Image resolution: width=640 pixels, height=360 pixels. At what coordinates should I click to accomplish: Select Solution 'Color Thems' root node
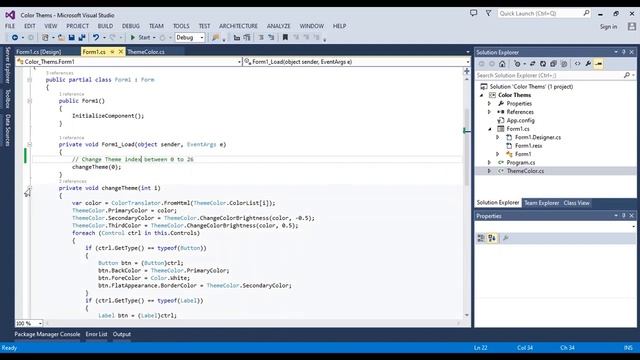click(531, 87)
